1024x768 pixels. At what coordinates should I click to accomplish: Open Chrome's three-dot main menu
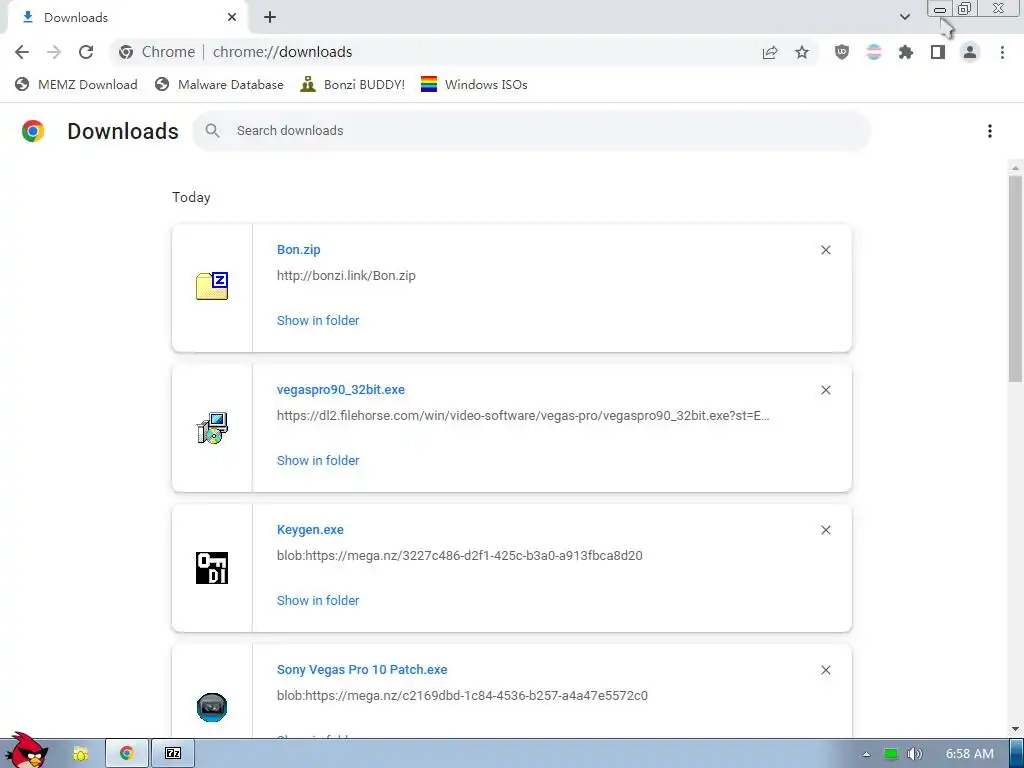[1002, 52]
